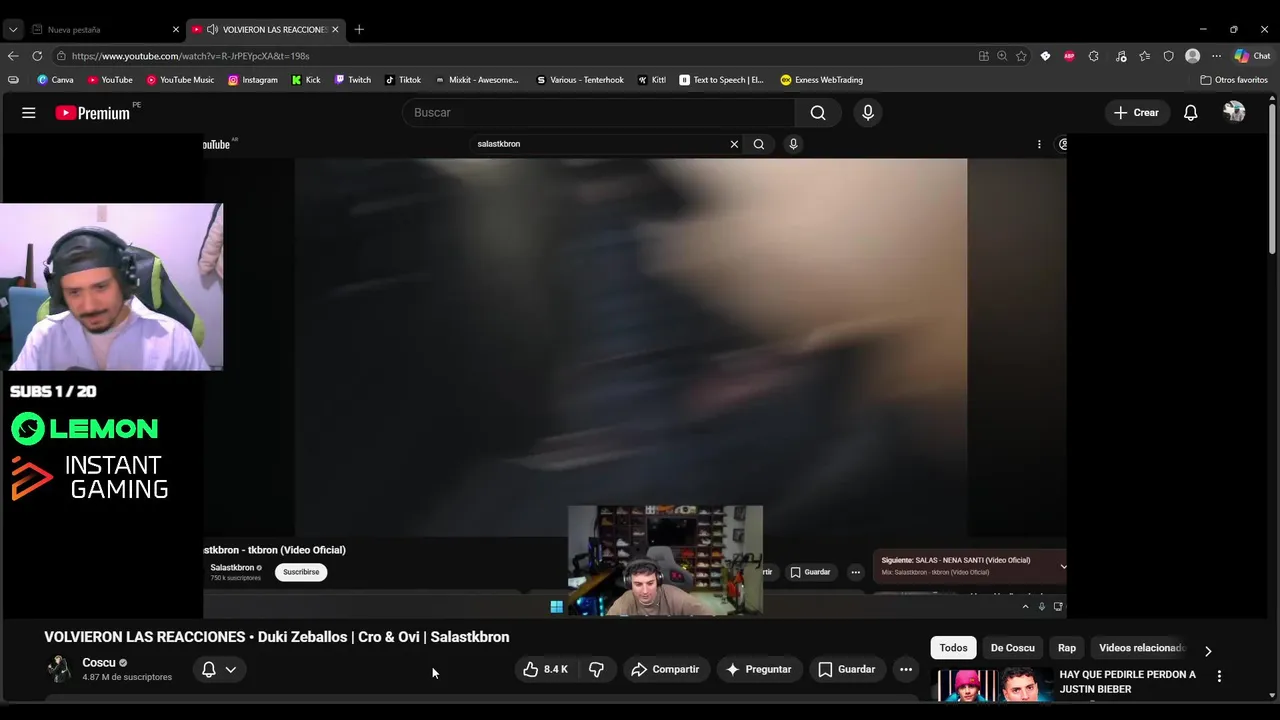Open the Justin Bieber video thumbnail
Image resolution: width=1280 pixels, height=720 pixels.
click(x=994, y=684)
